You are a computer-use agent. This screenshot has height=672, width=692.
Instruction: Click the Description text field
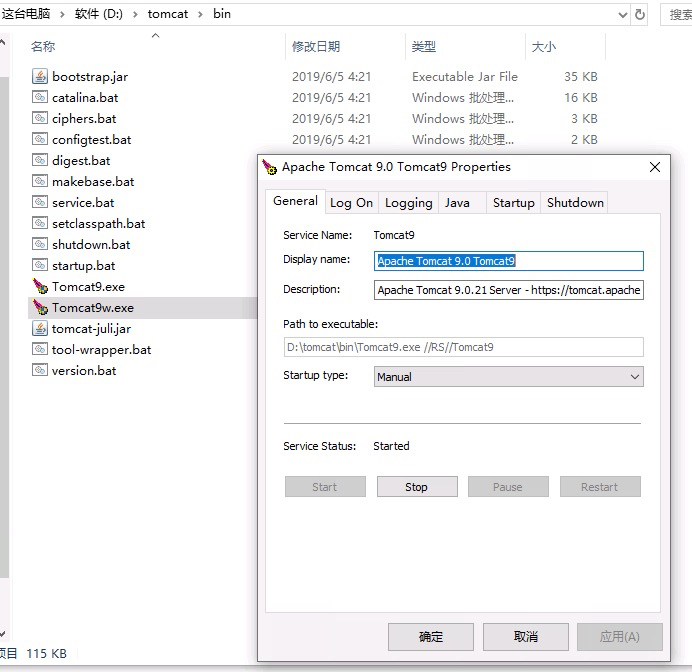(x=508, y=290)
